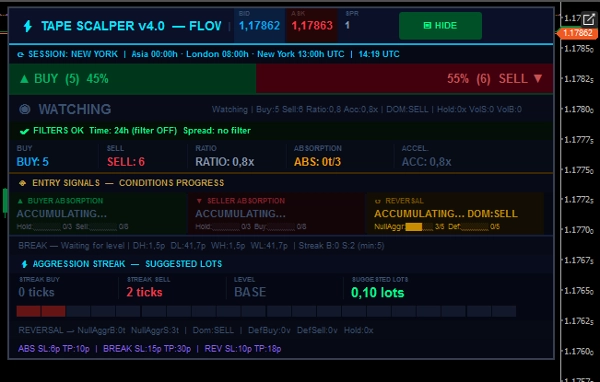This screenshot has width=600, height=382.
Task: Click the SELLER ABSORPTION Hold progress bar
Action: coord(226,227)
